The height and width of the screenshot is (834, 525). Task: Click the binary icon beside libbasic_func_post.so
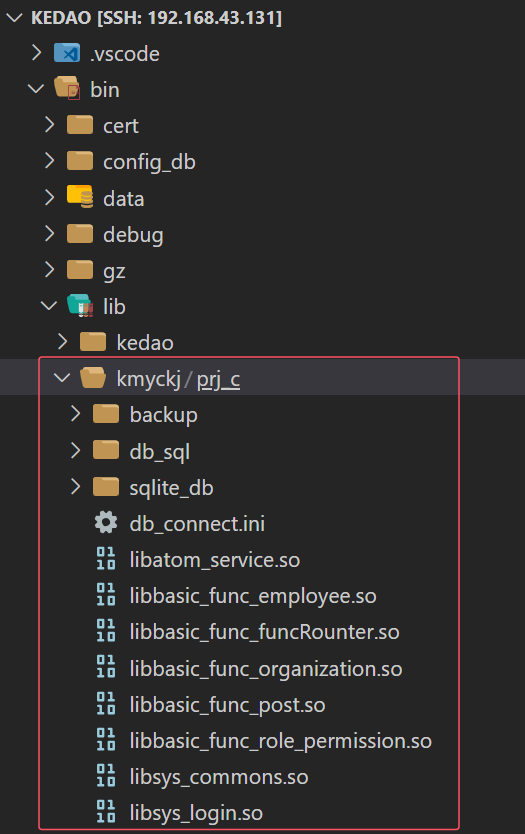[106, 703]
